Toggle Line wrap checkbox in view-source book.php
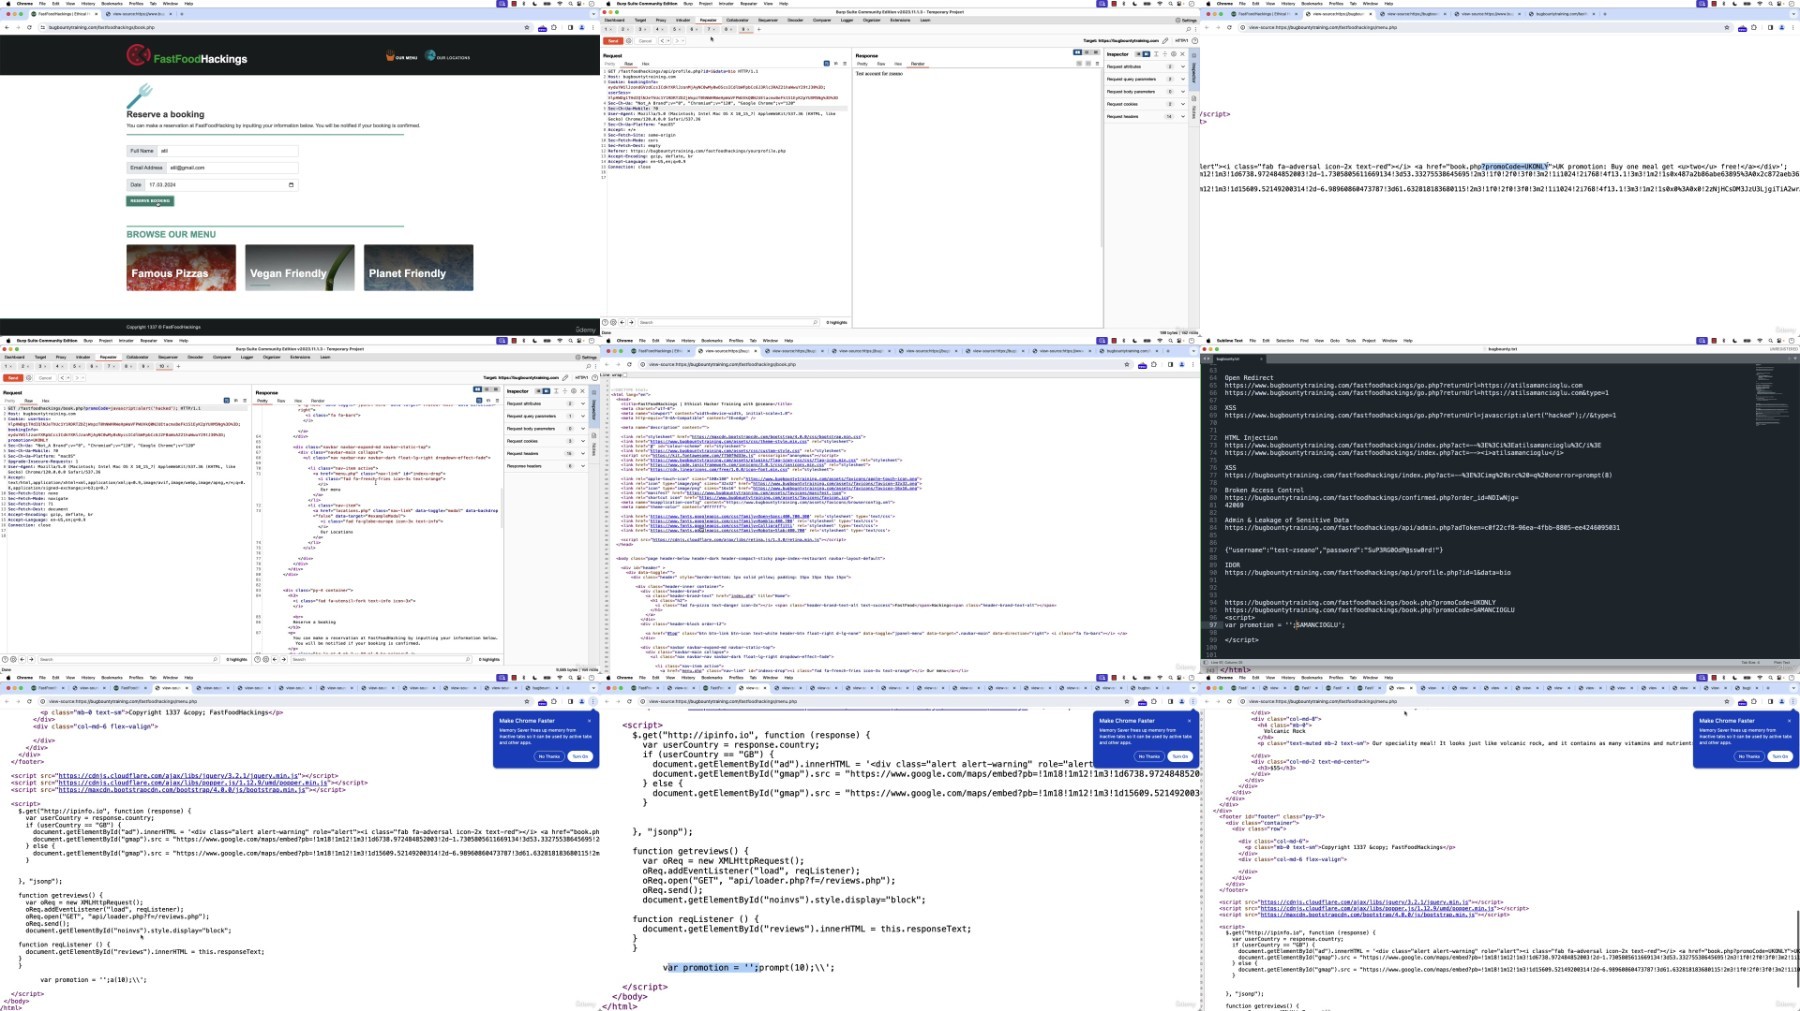 coord(624,375)
